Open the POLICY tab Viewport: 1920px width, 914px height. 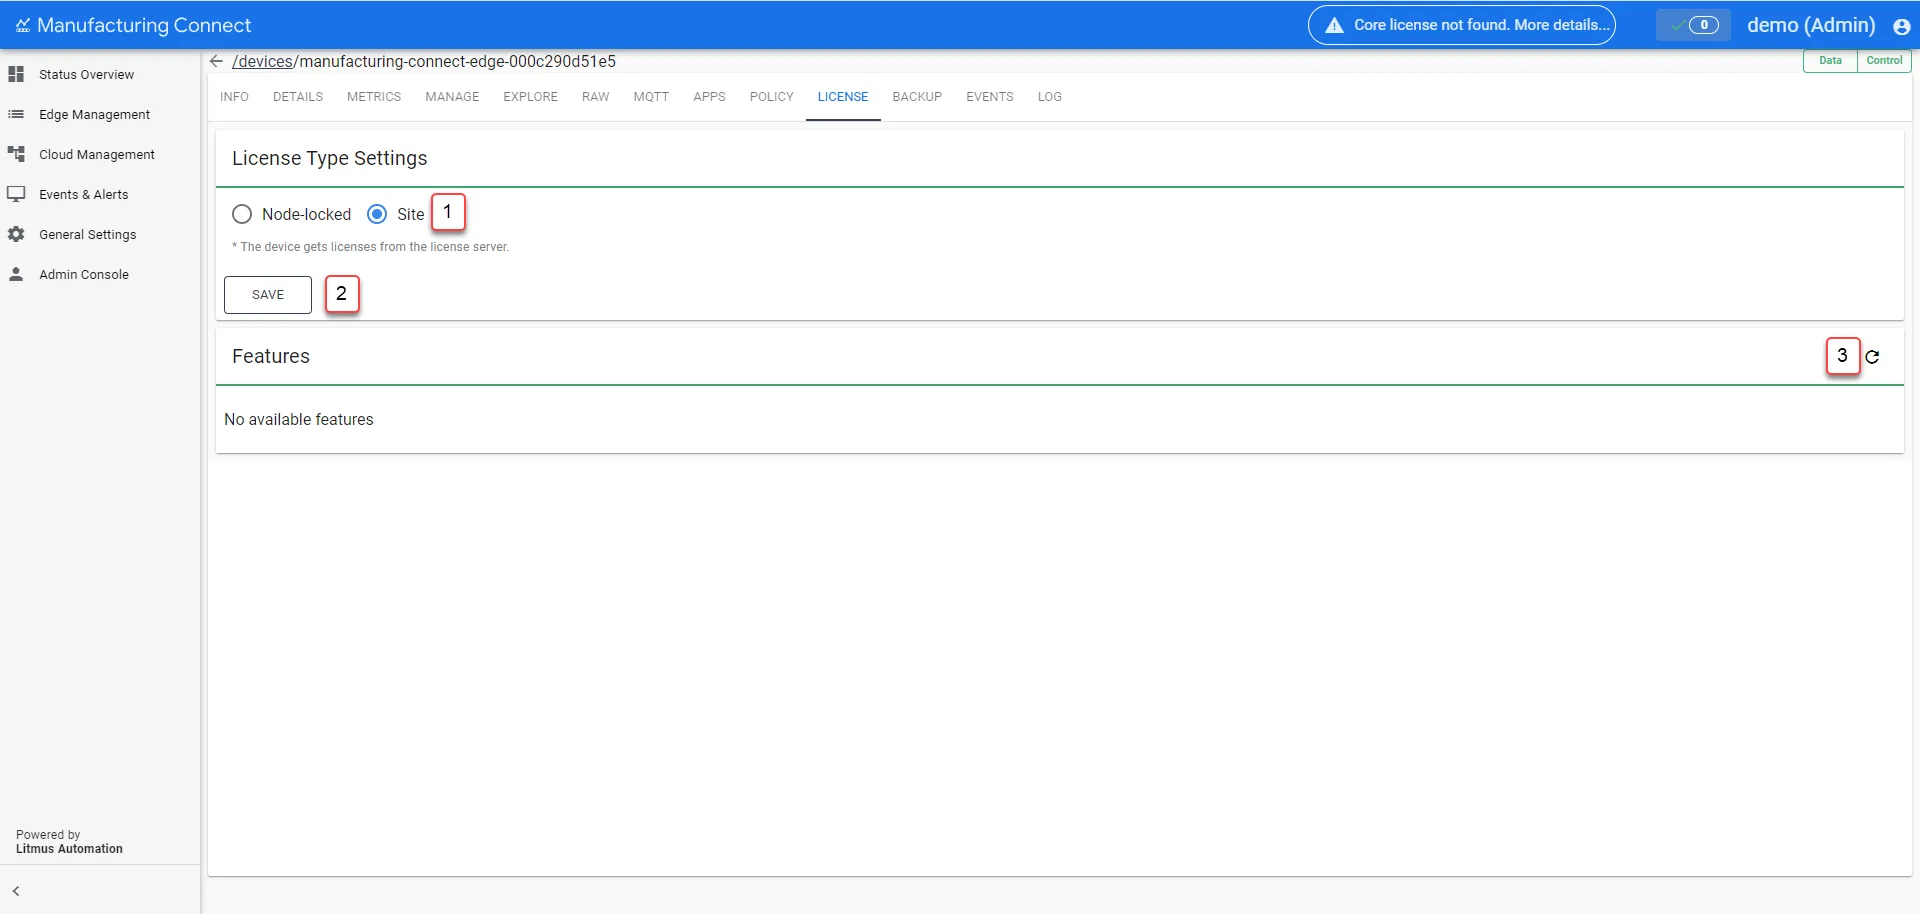(771, 97)
